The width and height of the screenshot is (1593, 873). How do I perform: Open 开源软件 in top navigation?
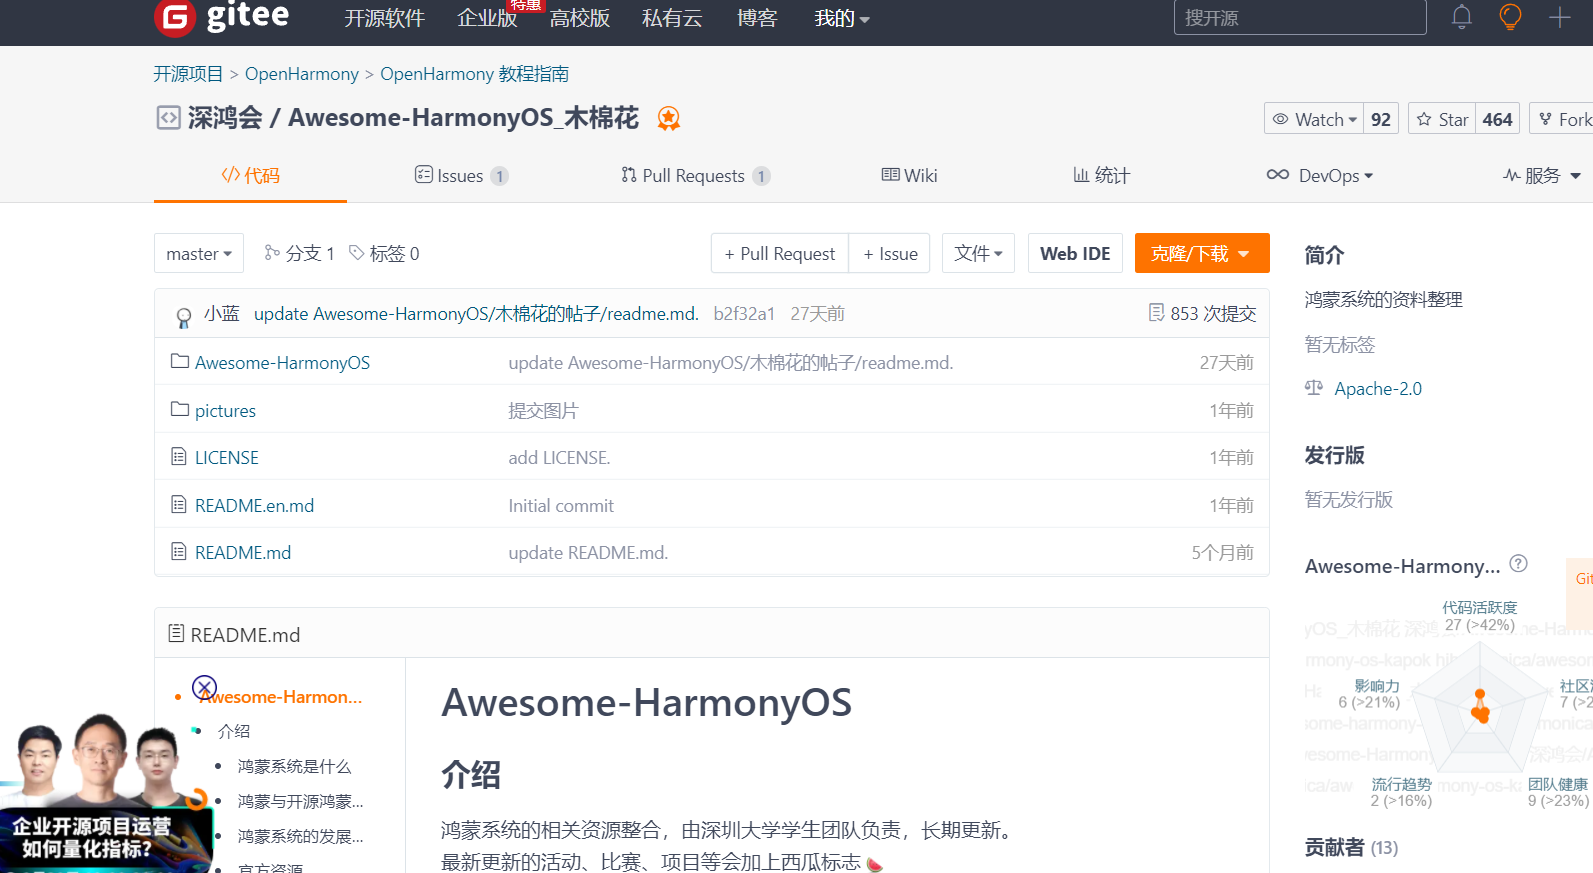(x=385, y=18)
